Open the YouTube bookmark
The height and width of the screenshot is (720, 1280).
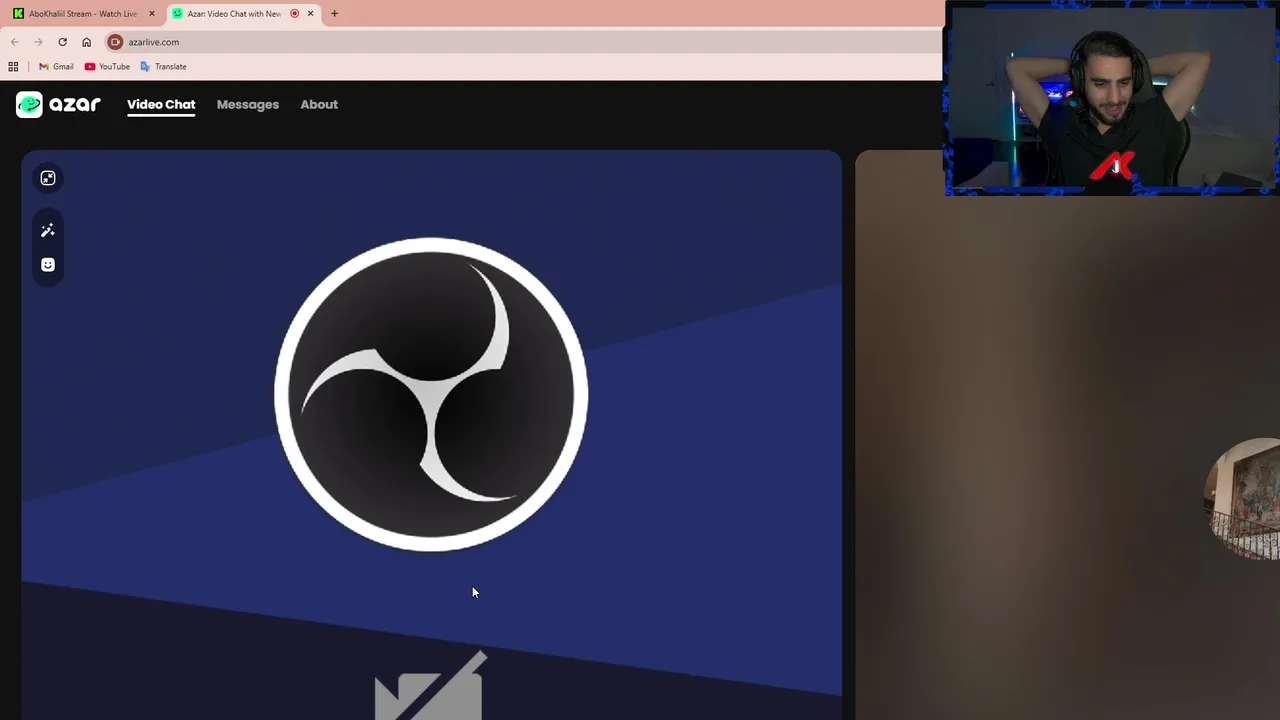click(107, 67)
